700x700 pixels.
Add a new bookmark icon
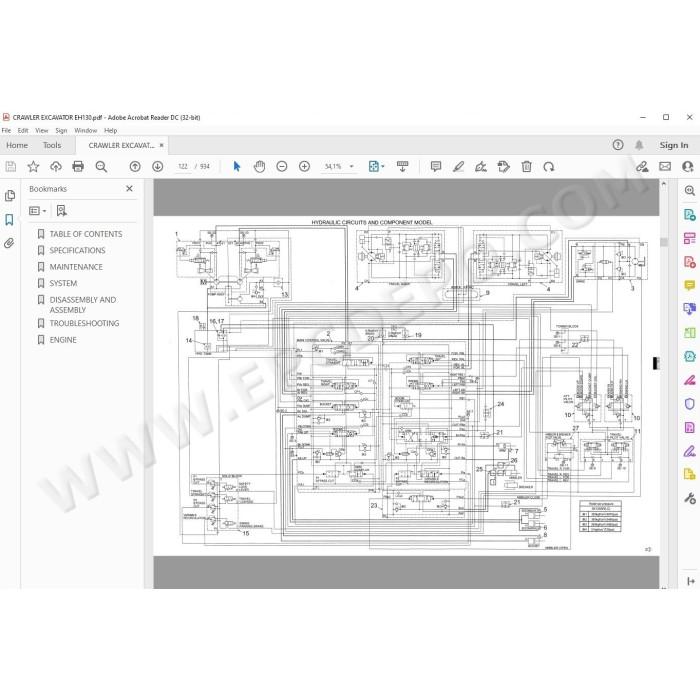[62, 211]
